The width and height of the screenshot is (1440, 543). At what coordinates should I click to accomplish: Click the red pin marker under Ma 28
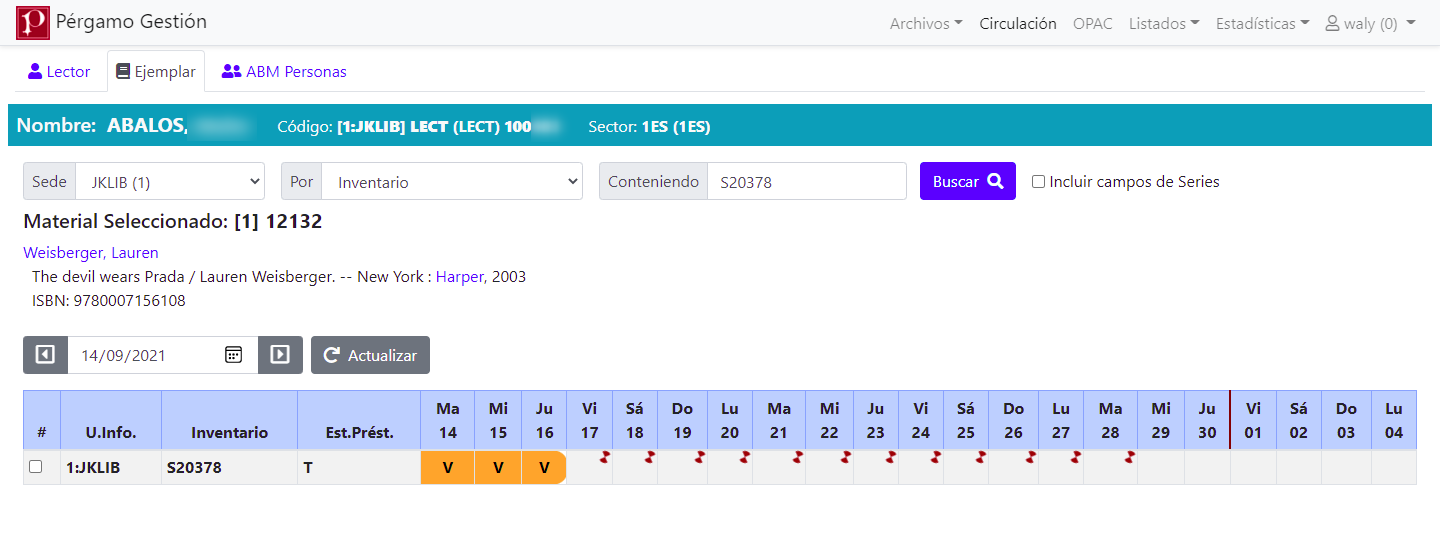[x=1129, y=457]
